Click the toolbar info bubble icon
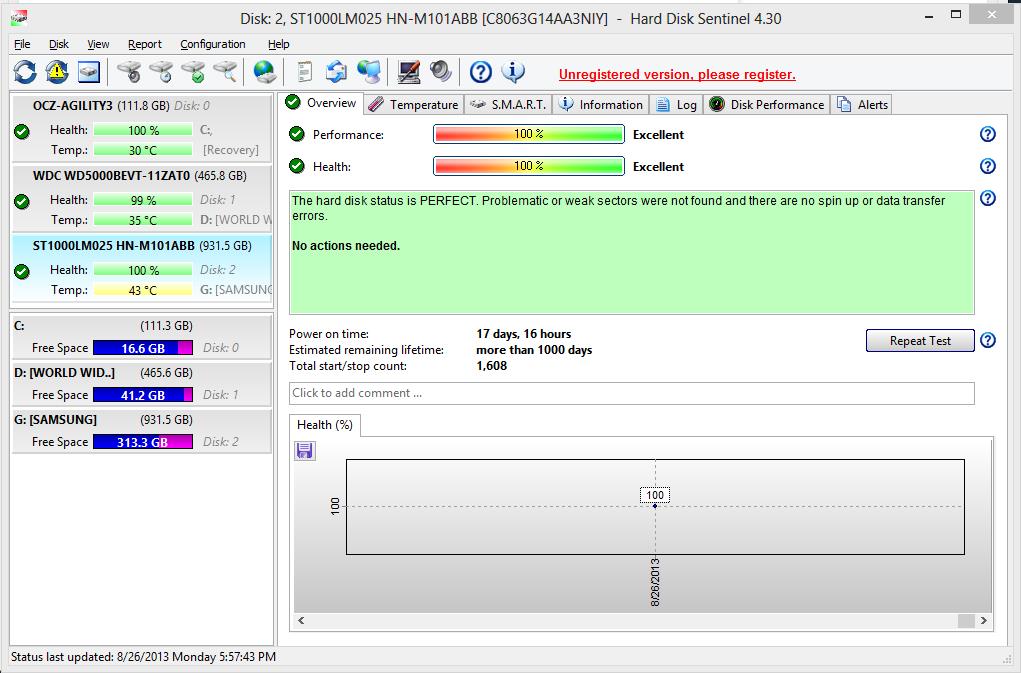The image size is (1021, 673). click(513, 72)
